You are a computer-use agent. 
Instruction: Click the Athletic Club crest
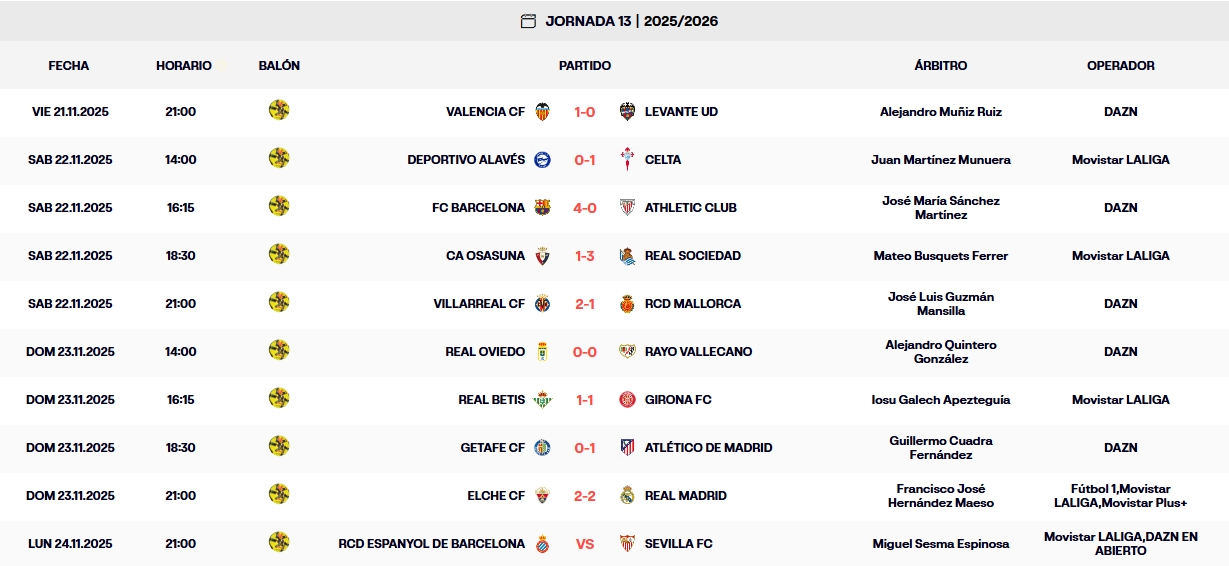click(x=627, y=208)
